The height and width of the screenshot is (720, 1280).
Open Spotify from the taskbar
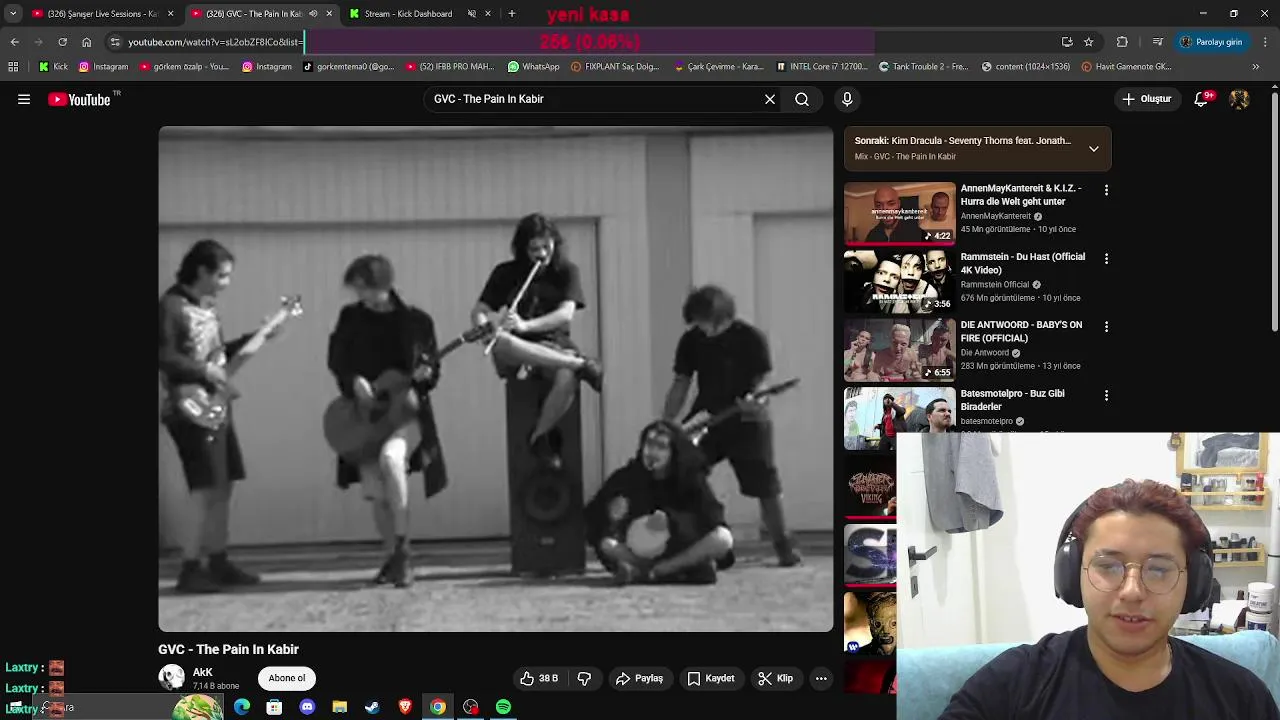[x=503, y=707]
